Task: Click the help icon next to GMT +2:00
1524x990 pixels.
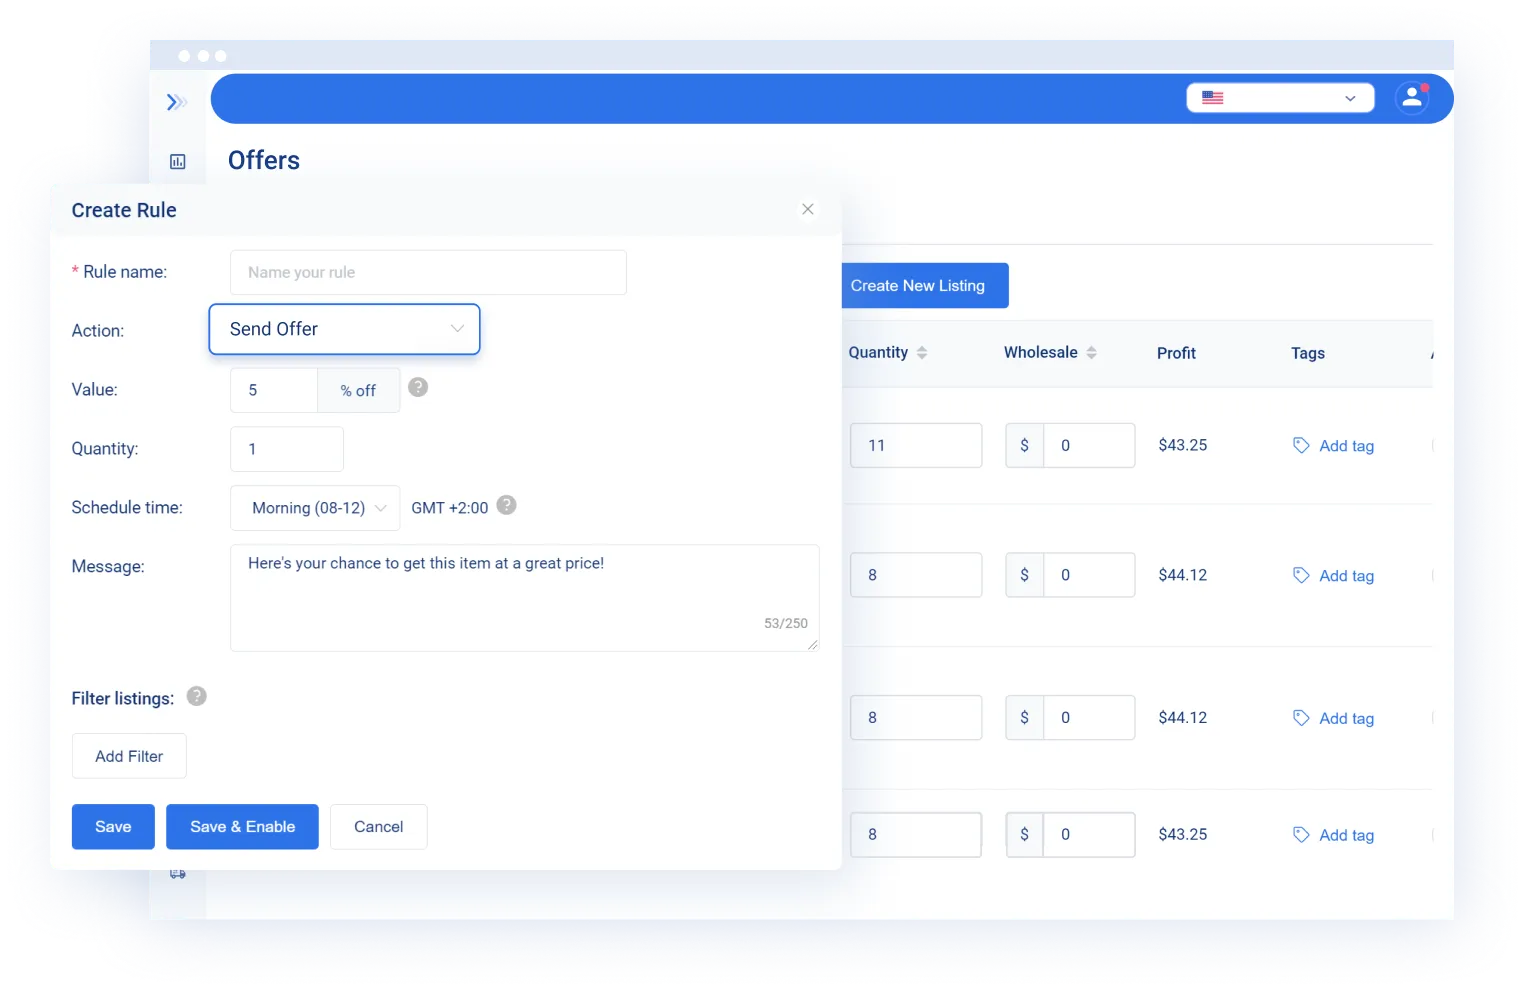Action: (x=507, y=505)
